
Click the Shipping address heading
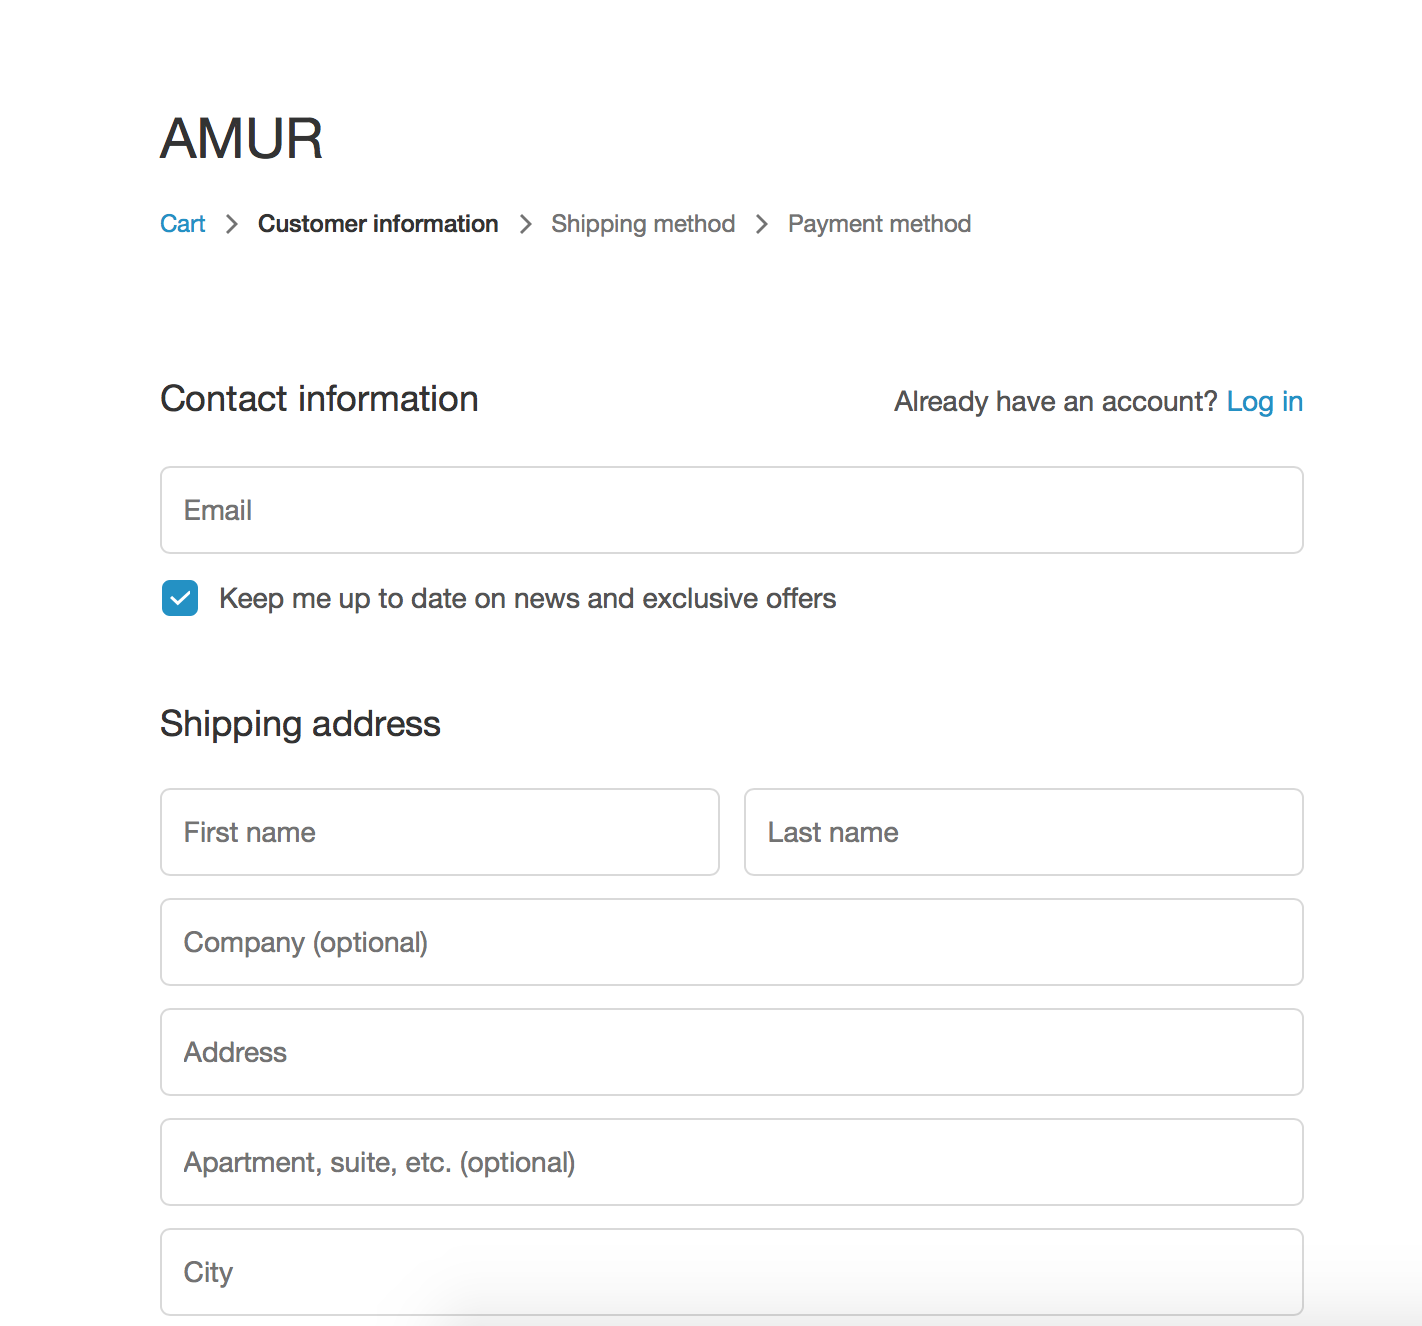click(x=300, y=724)
